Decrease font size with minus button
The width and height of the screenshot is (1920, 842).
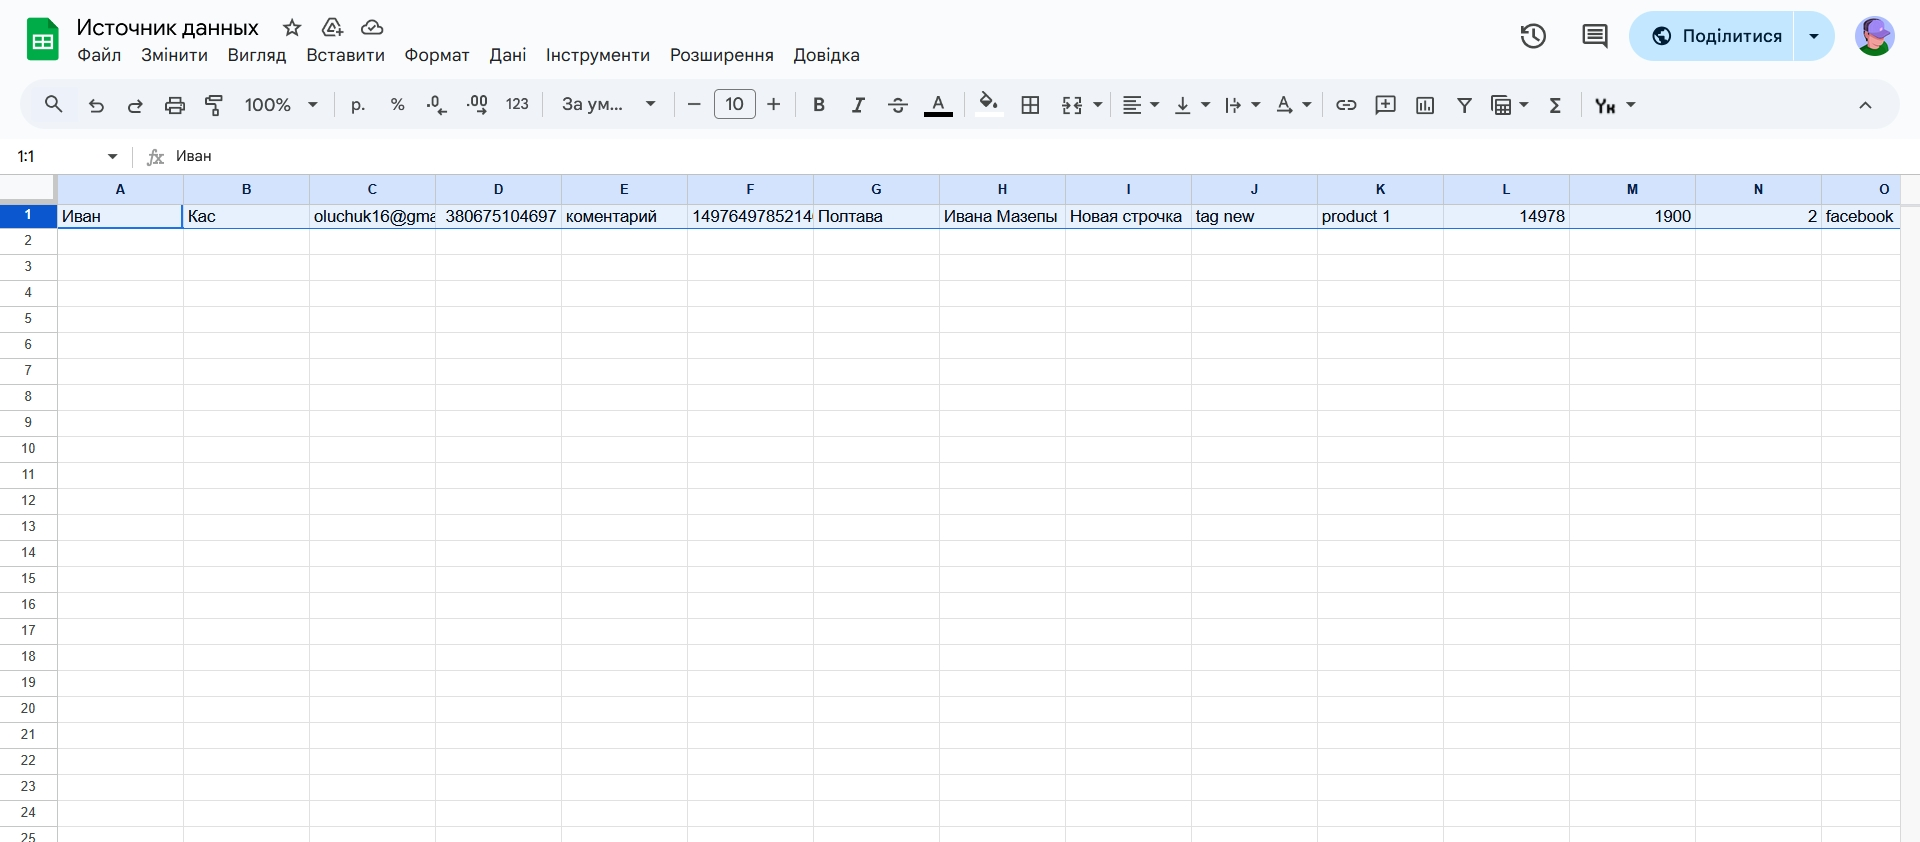pos(694,105)
